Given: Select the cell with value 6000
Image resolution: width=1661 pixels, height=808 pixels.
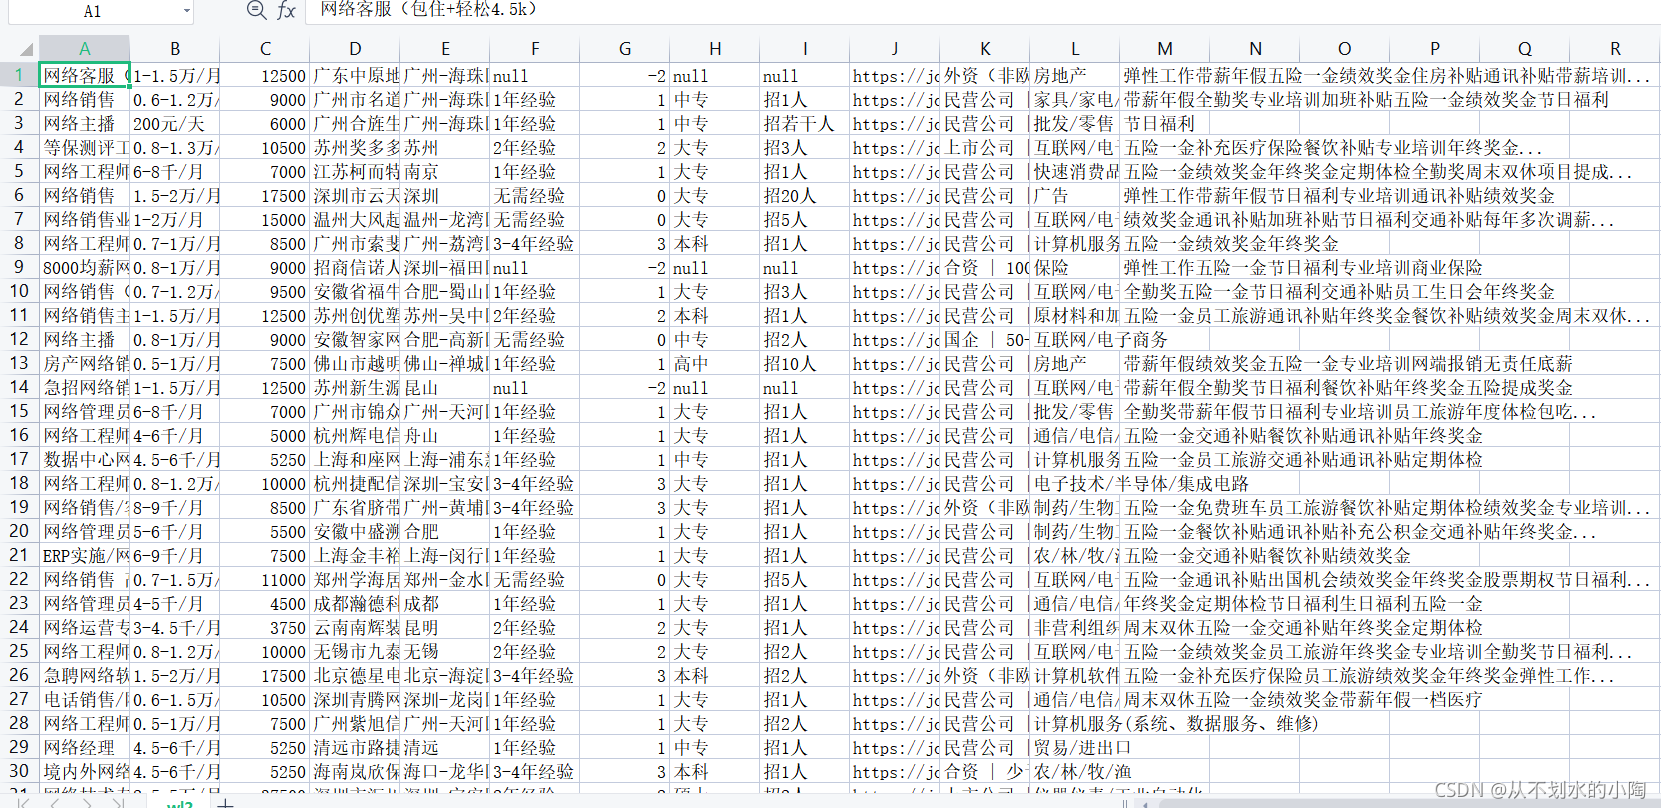Looking at the screenshot, I should pyautogui.click(x=265, y=123).
